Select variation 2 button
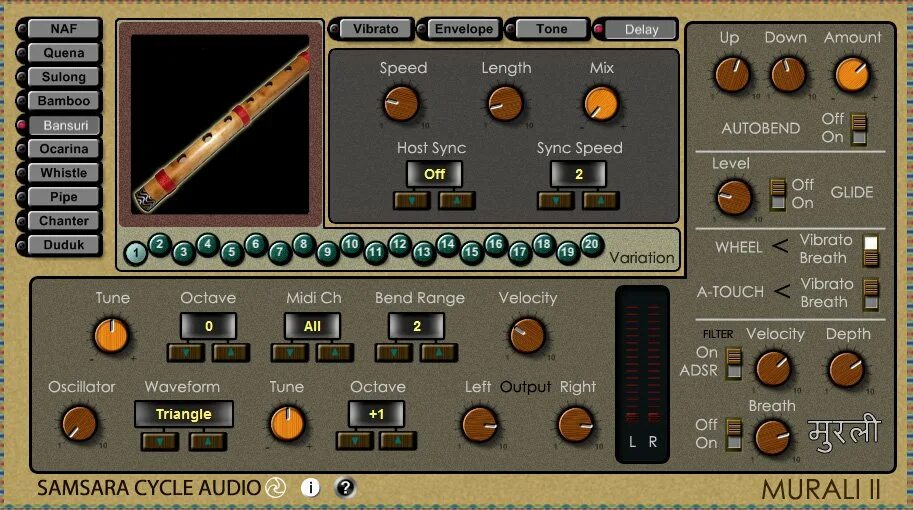 (x=160, y=244)
